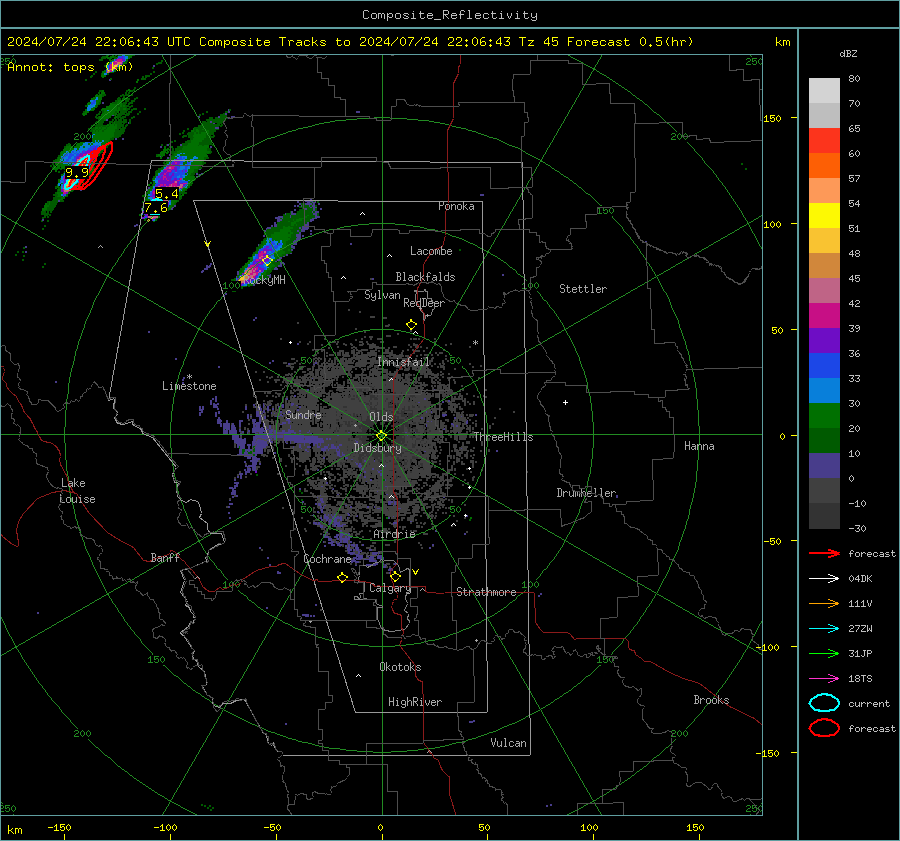Click the cyan current ellipse icon
Viewport: 900px width, 841px height.
(x=824, y=703)
